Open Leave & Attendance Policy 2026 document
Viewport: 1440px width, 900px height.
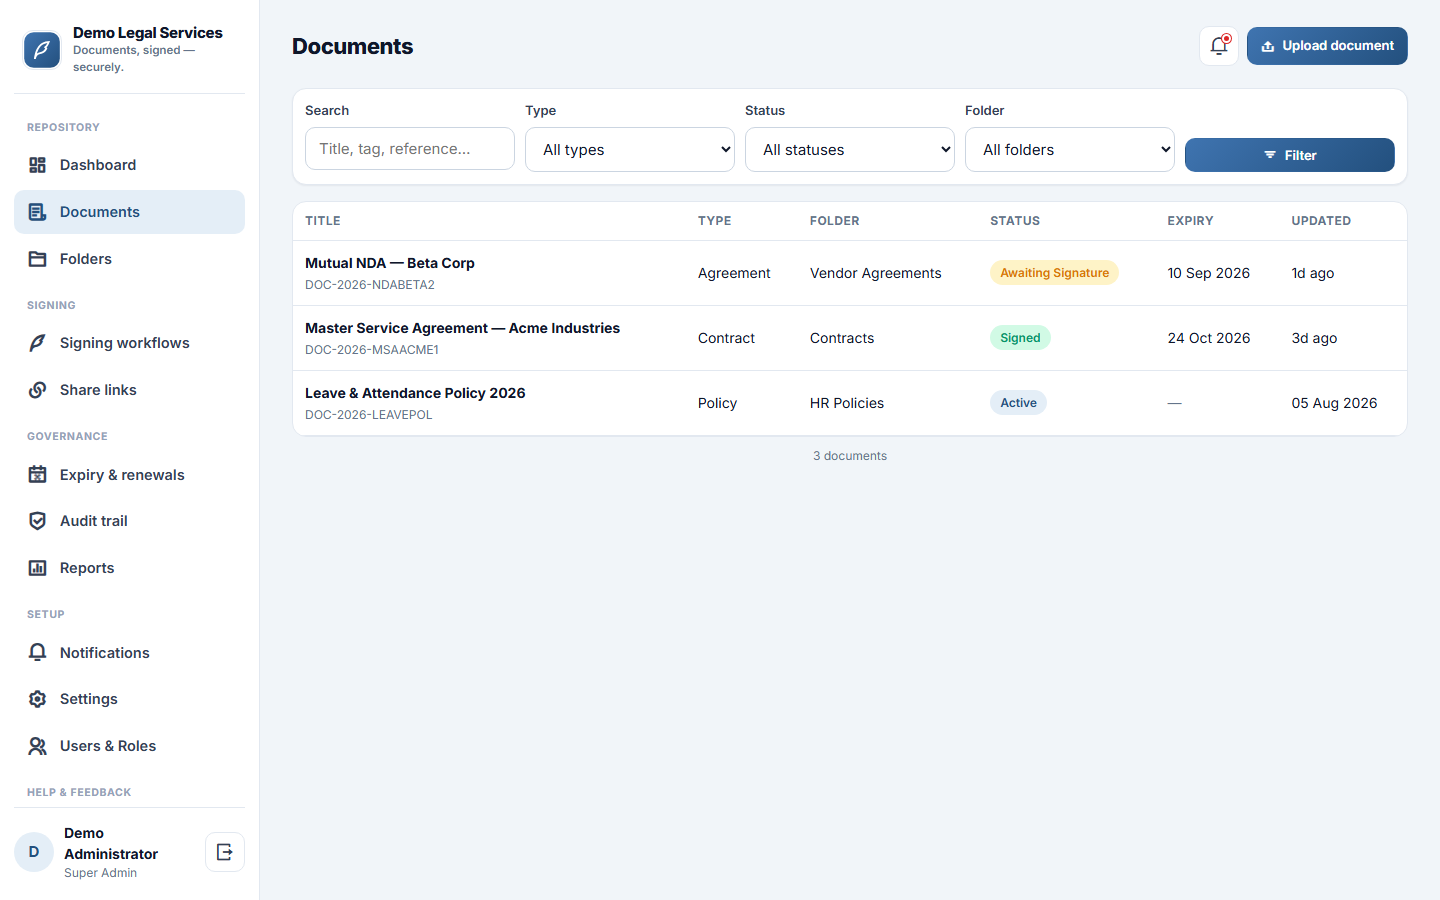click(415, 393)
